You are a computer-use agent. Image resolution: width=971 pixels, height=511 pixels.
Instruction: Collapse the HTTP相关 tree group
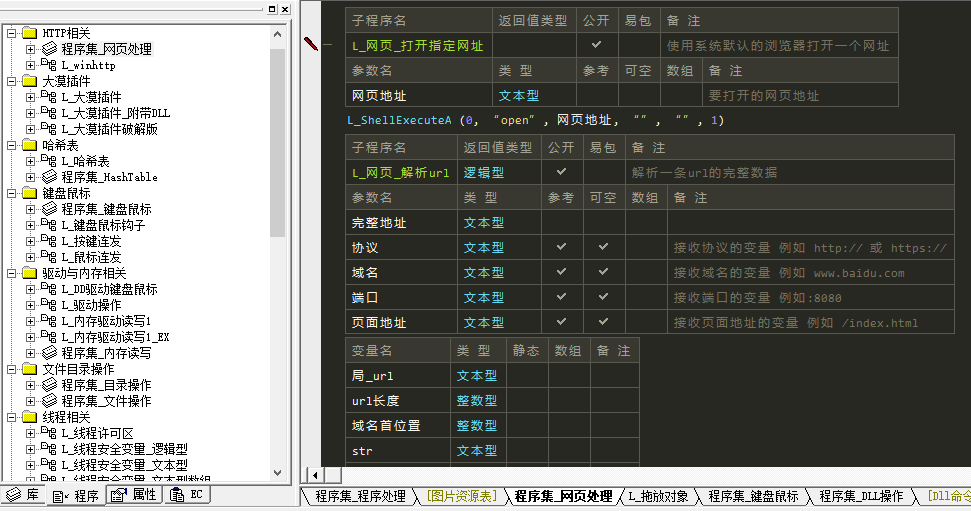tap(12, 33)
